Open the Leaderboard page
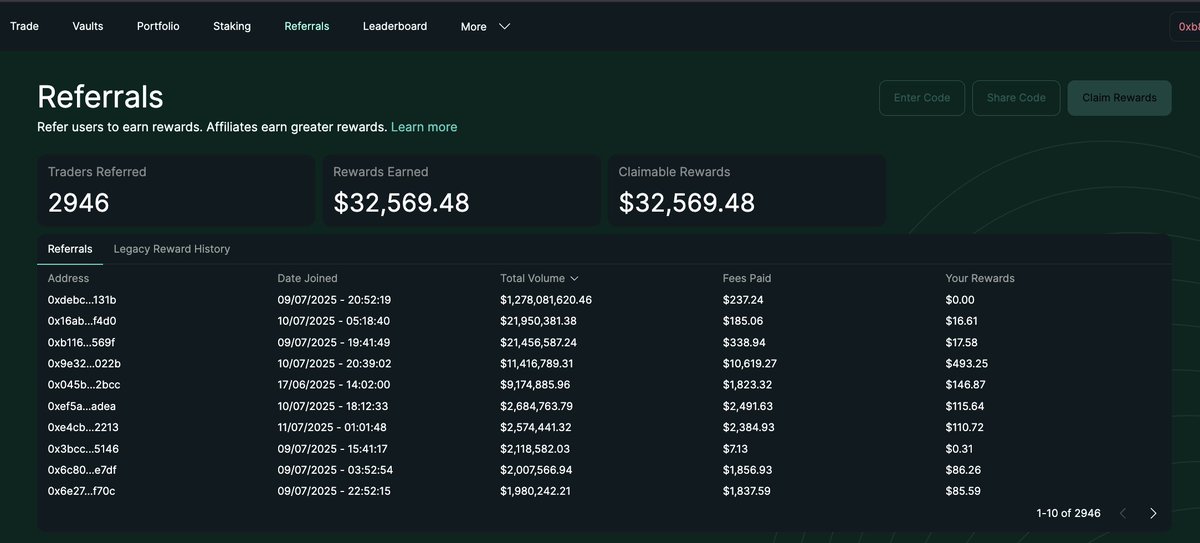This screenshot has height=543, width=1200. coord(395,26)
